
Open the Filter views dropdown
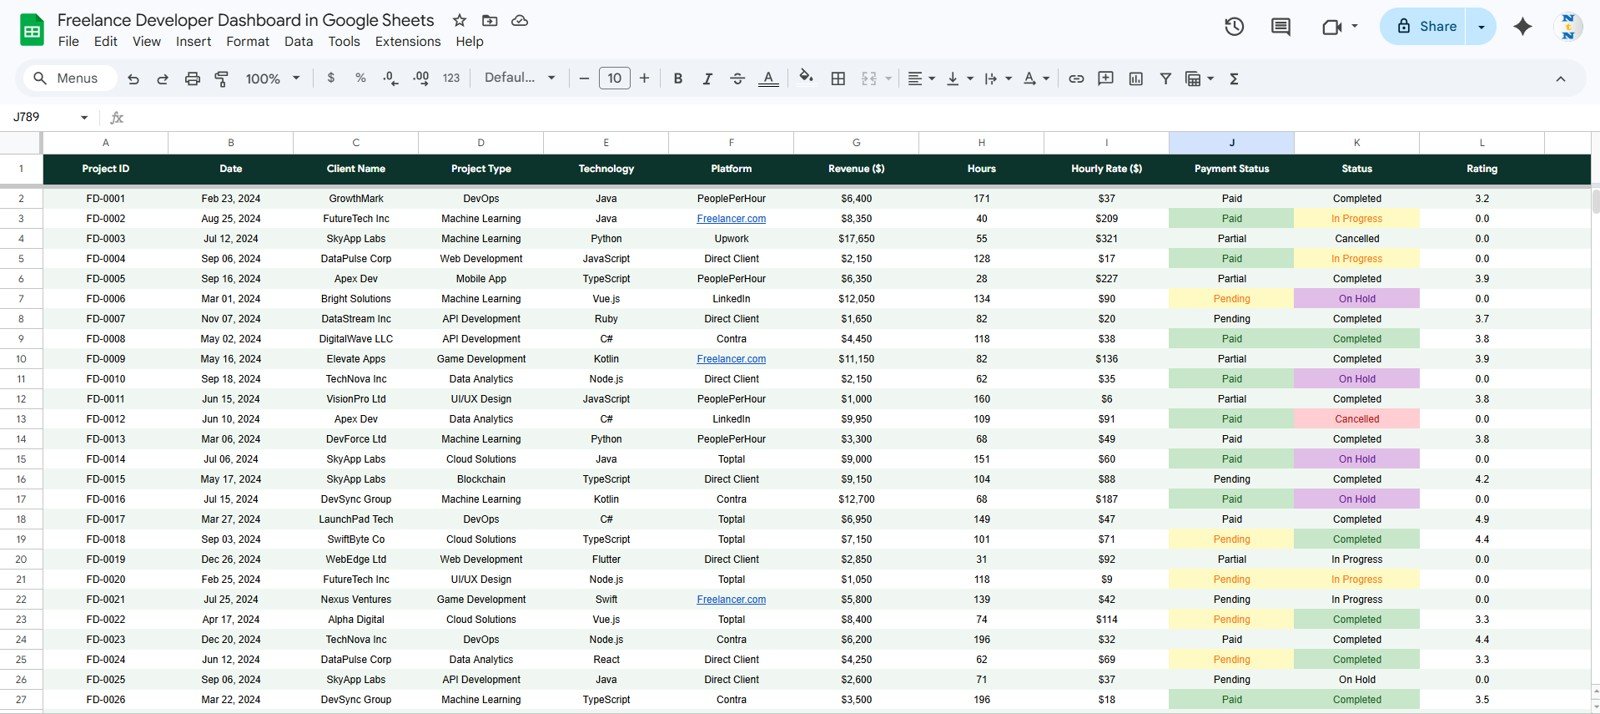(x=1199, y=79)
